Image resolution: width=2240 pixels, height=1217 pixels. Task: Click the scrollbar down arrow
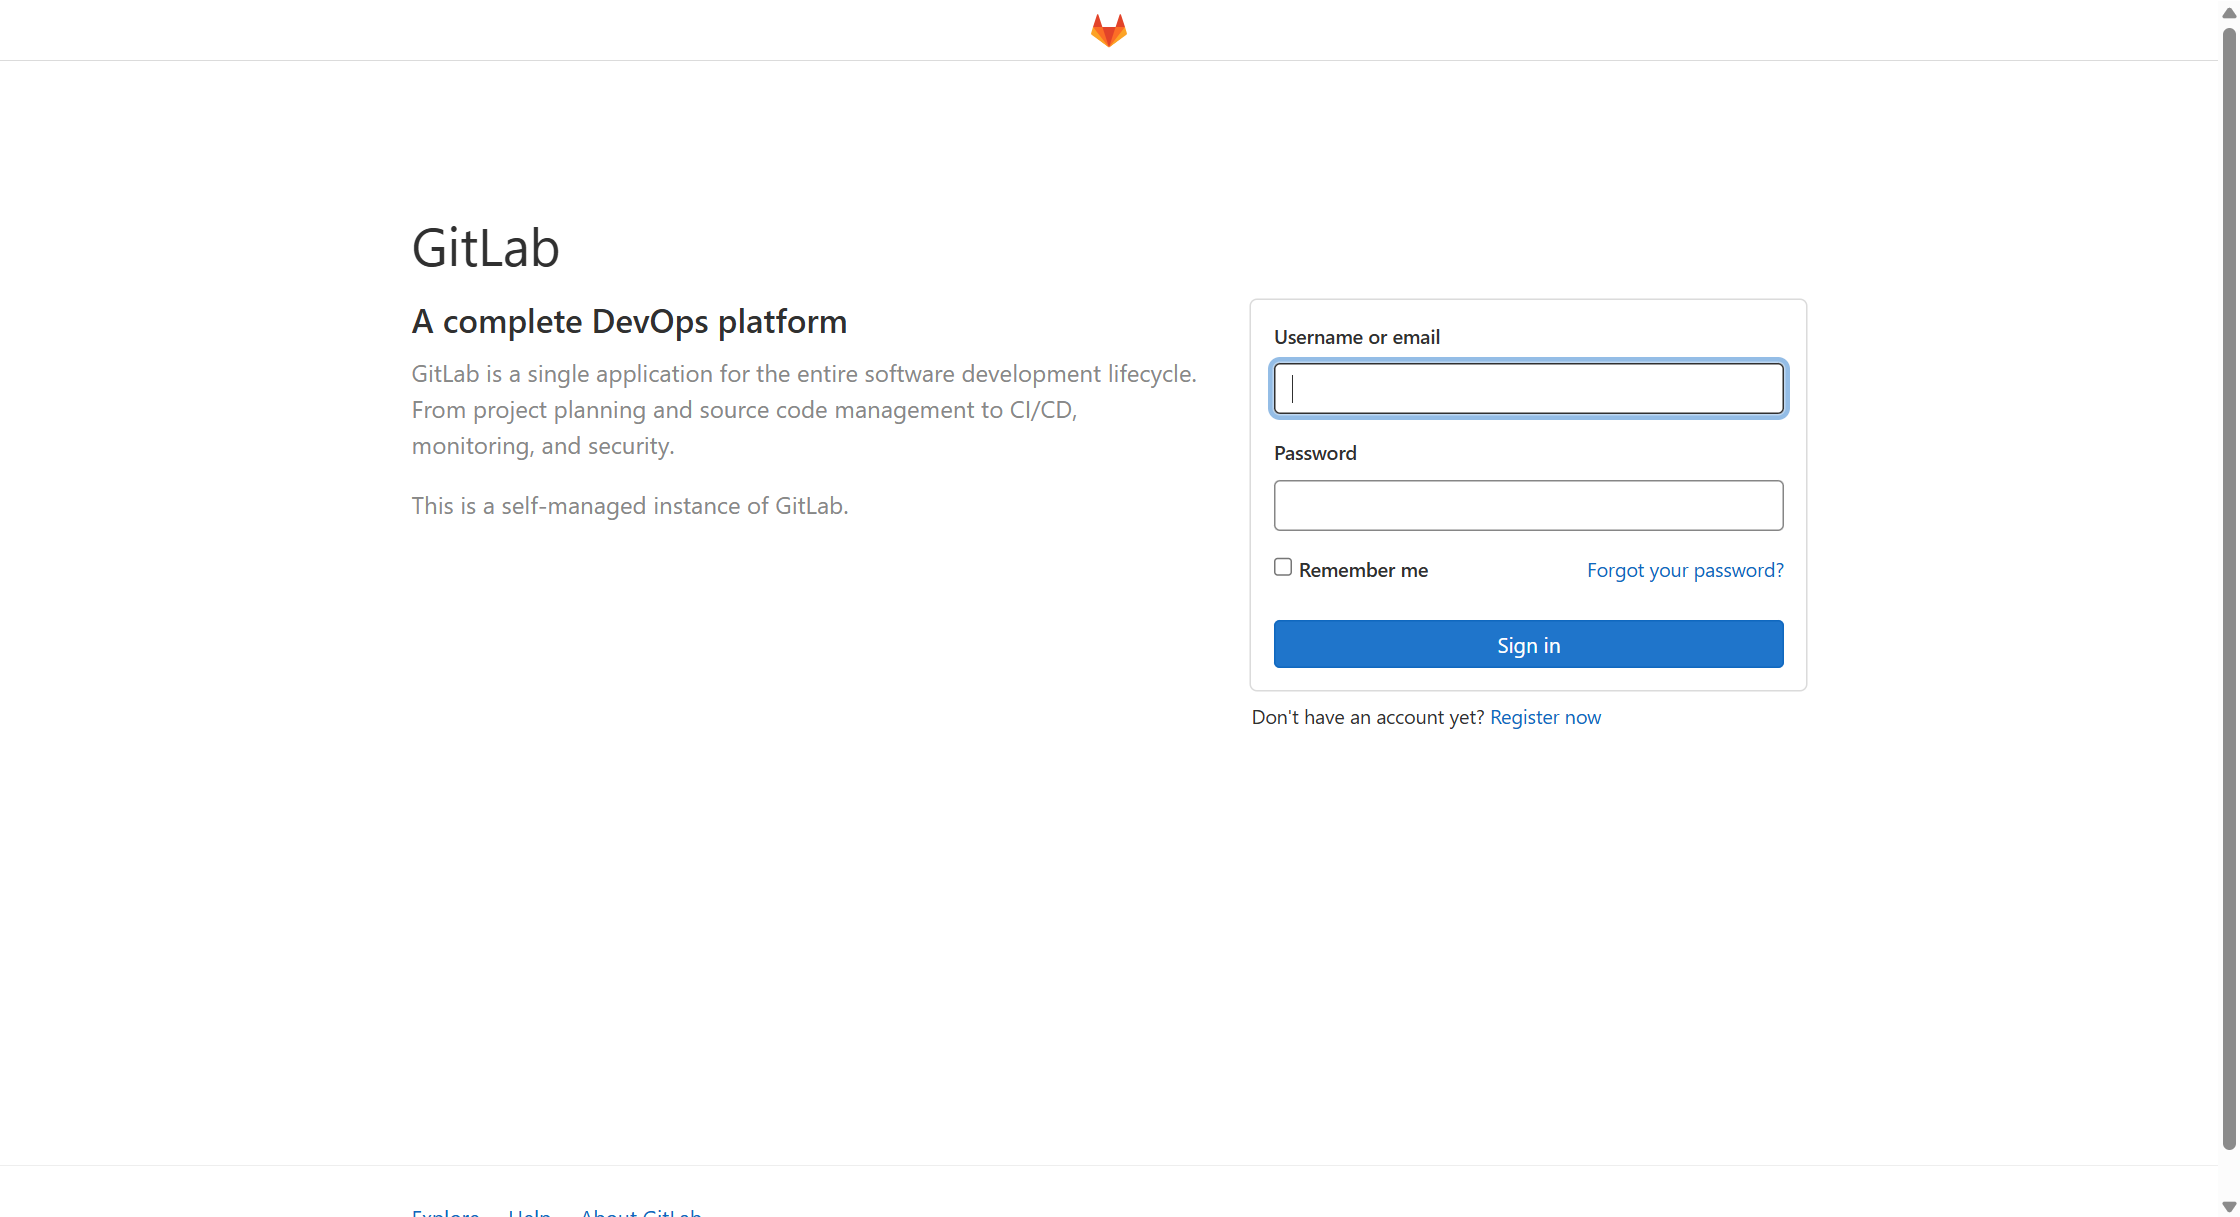2229,1206
